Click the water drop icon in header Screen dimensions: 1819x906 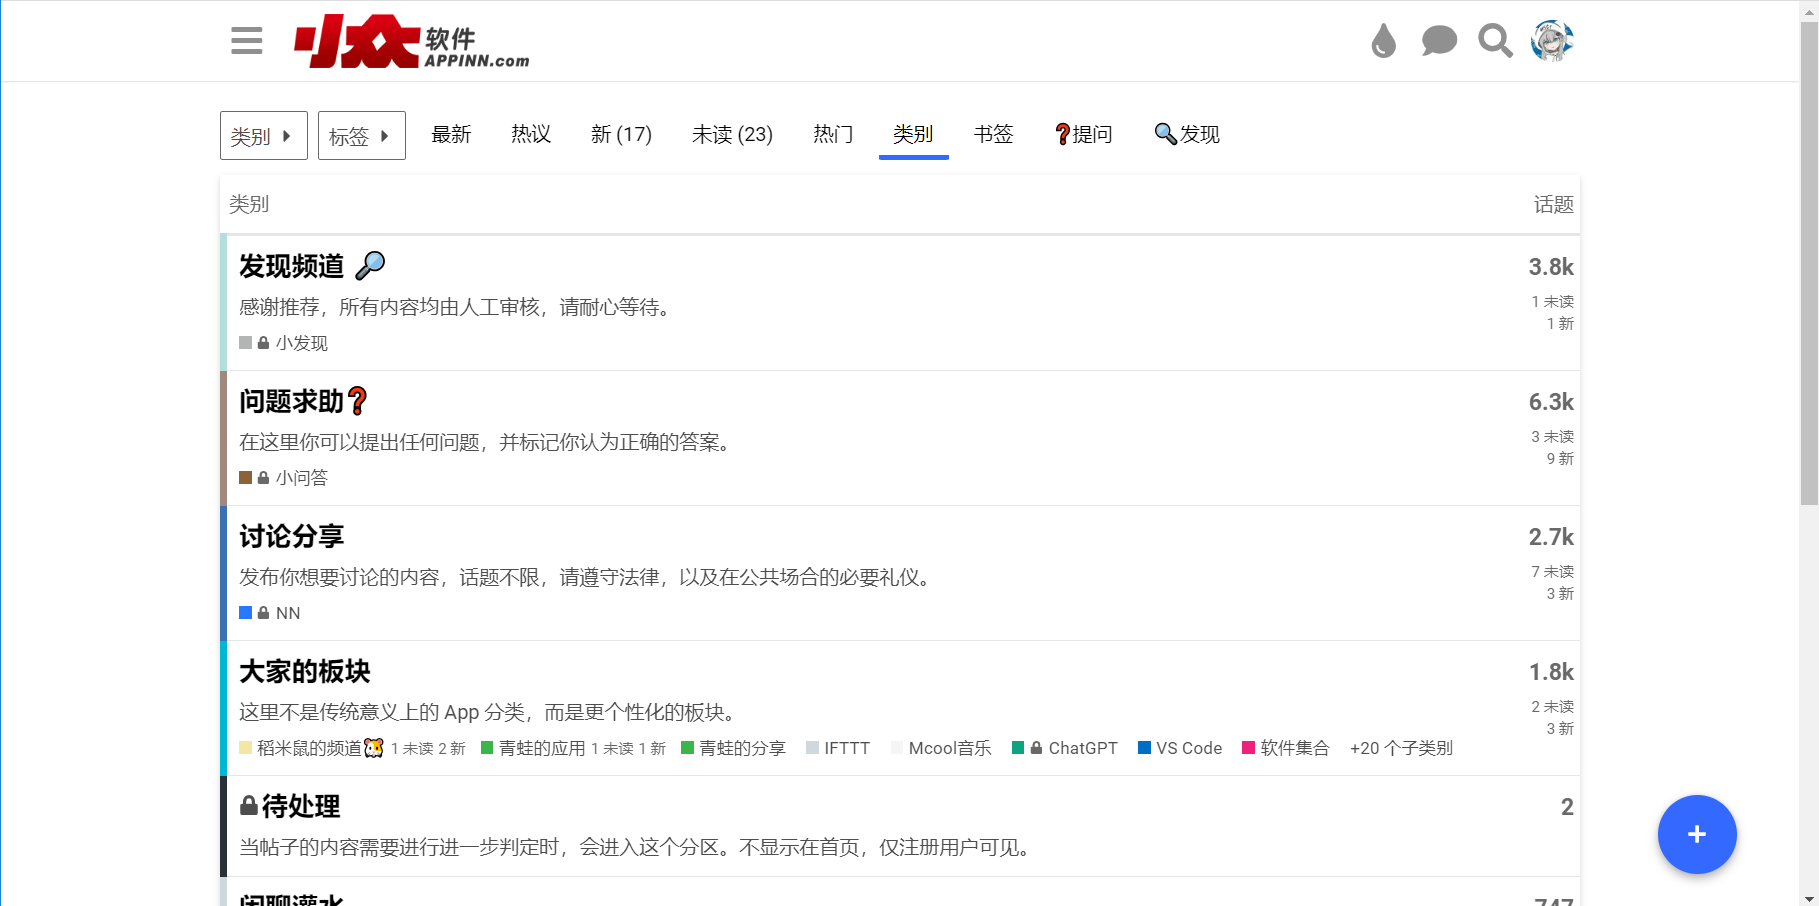pyautogui.click(x=1383, y=41)
